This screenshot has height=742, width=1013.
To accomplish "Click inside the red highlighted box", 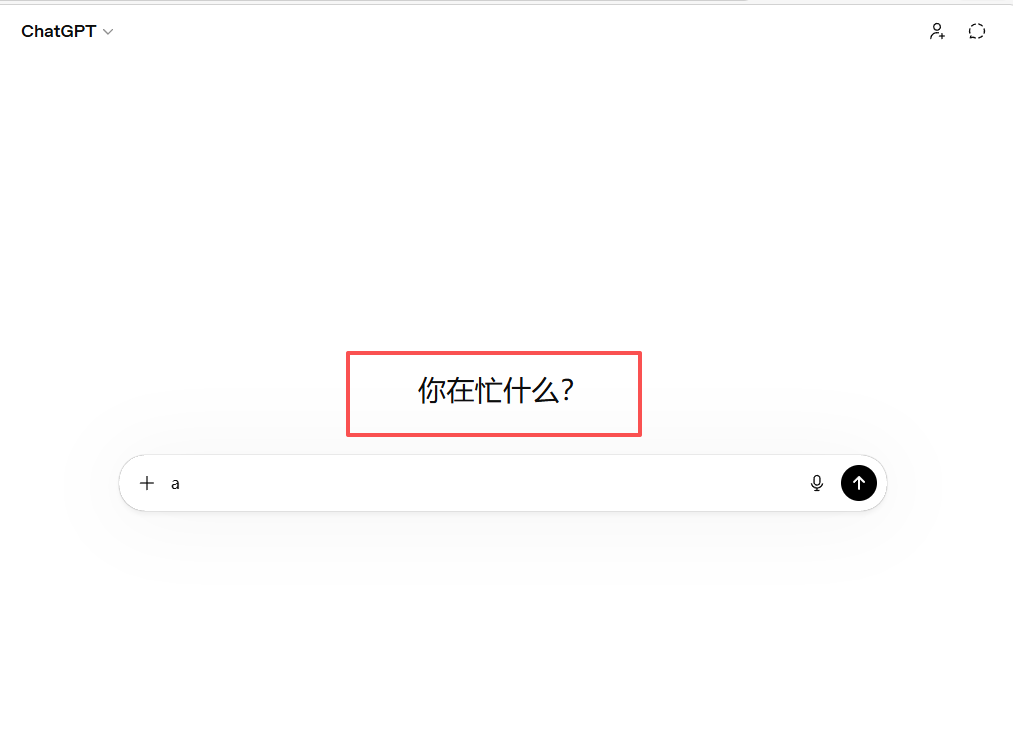I will pyautogui.click(x=494, y=394).
